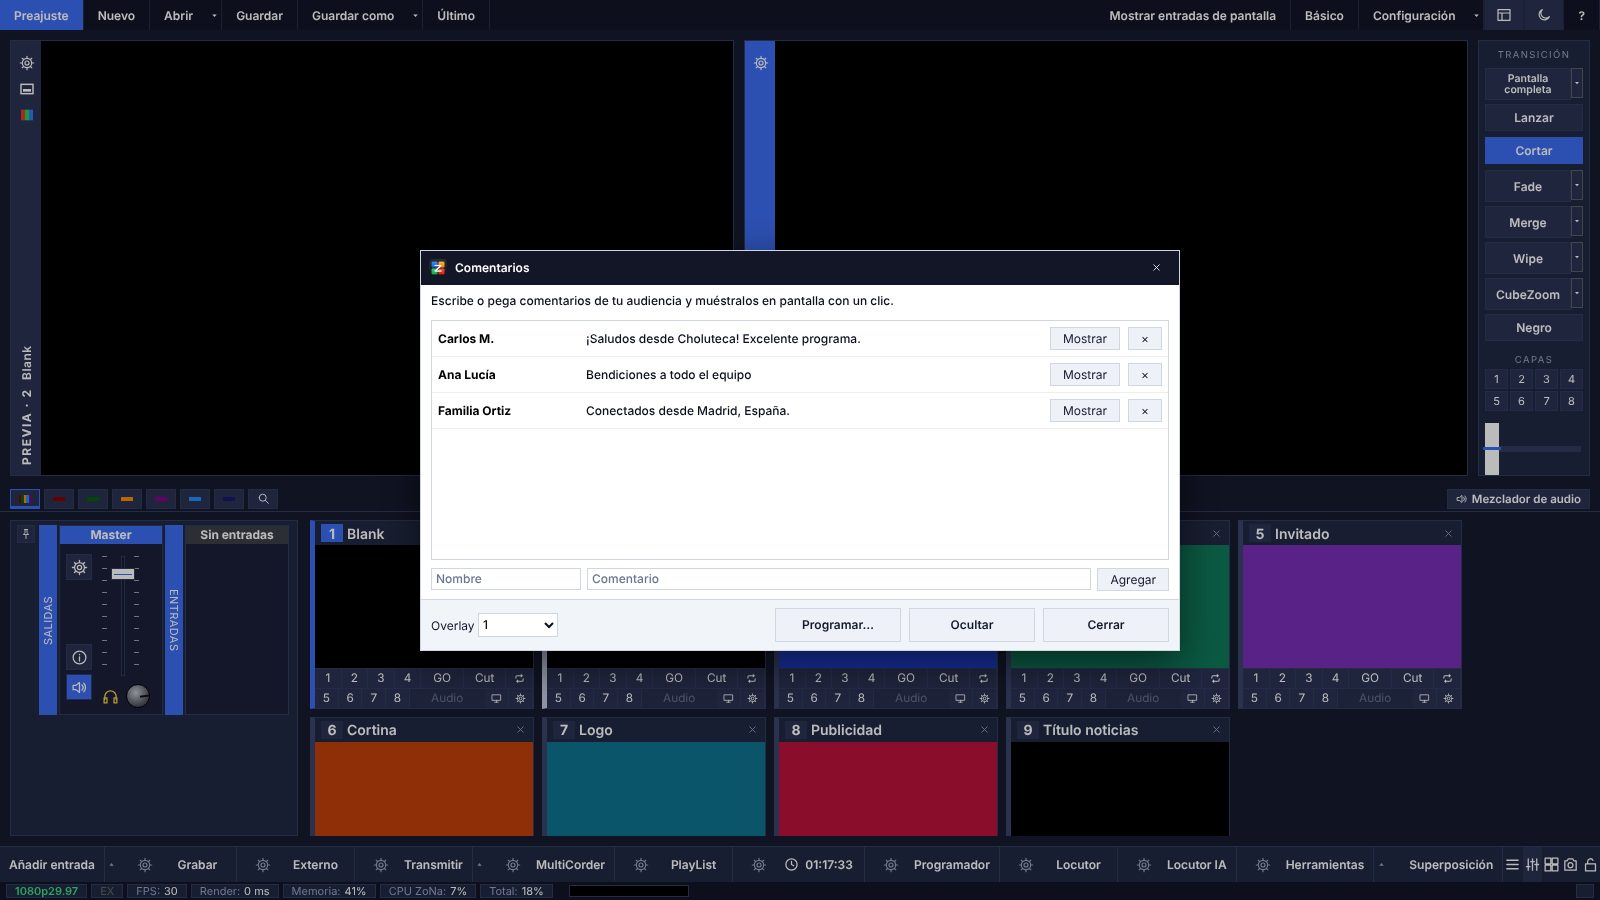Toggle layer 3 in the Capas panel

1546,379
